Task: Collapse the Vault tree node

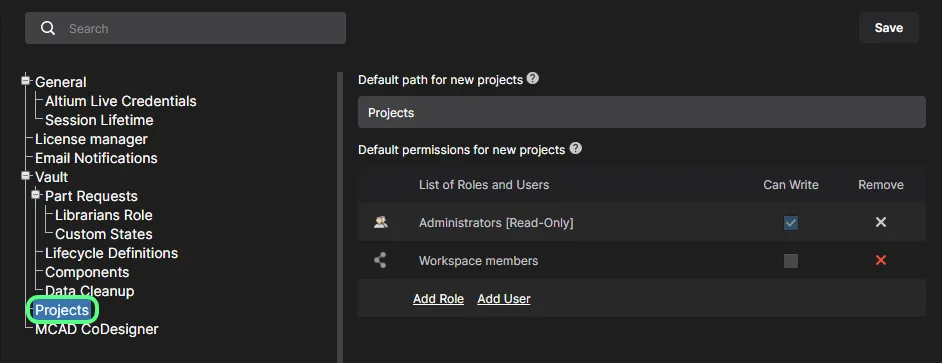Action: coord(25,175)
